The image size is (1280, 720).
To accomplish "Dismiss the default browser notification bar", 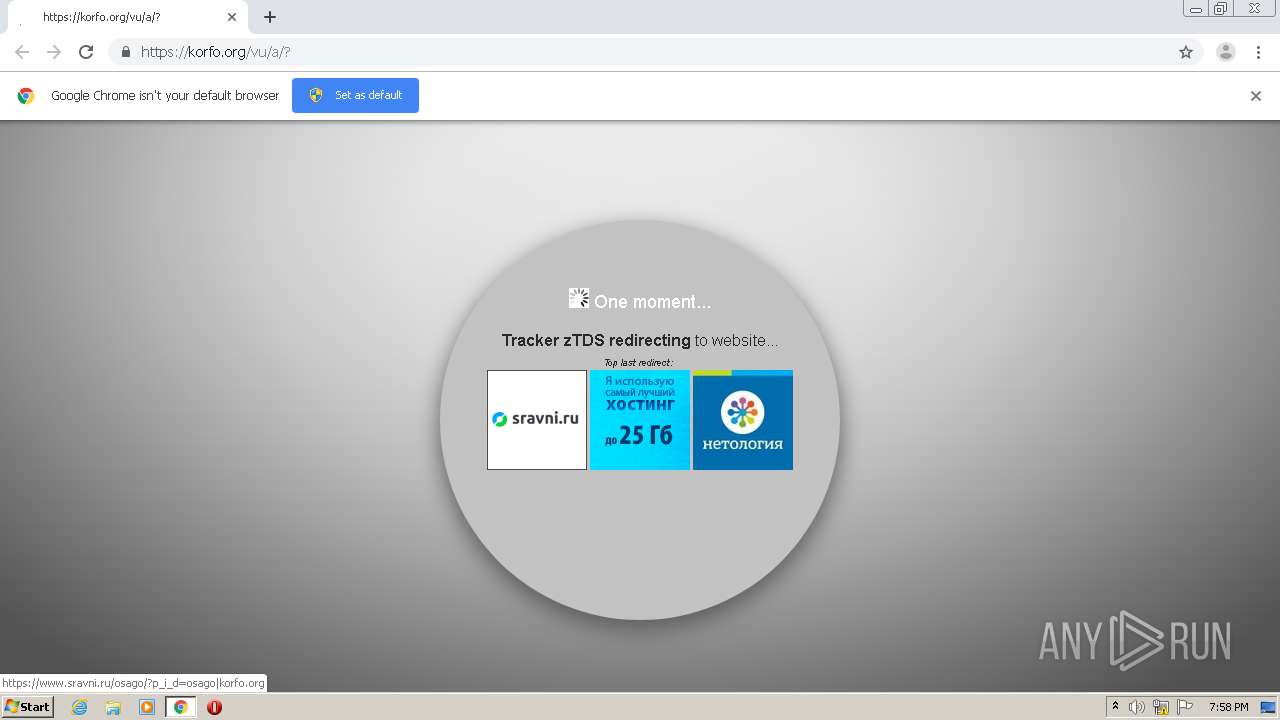I will [1256, 96].
